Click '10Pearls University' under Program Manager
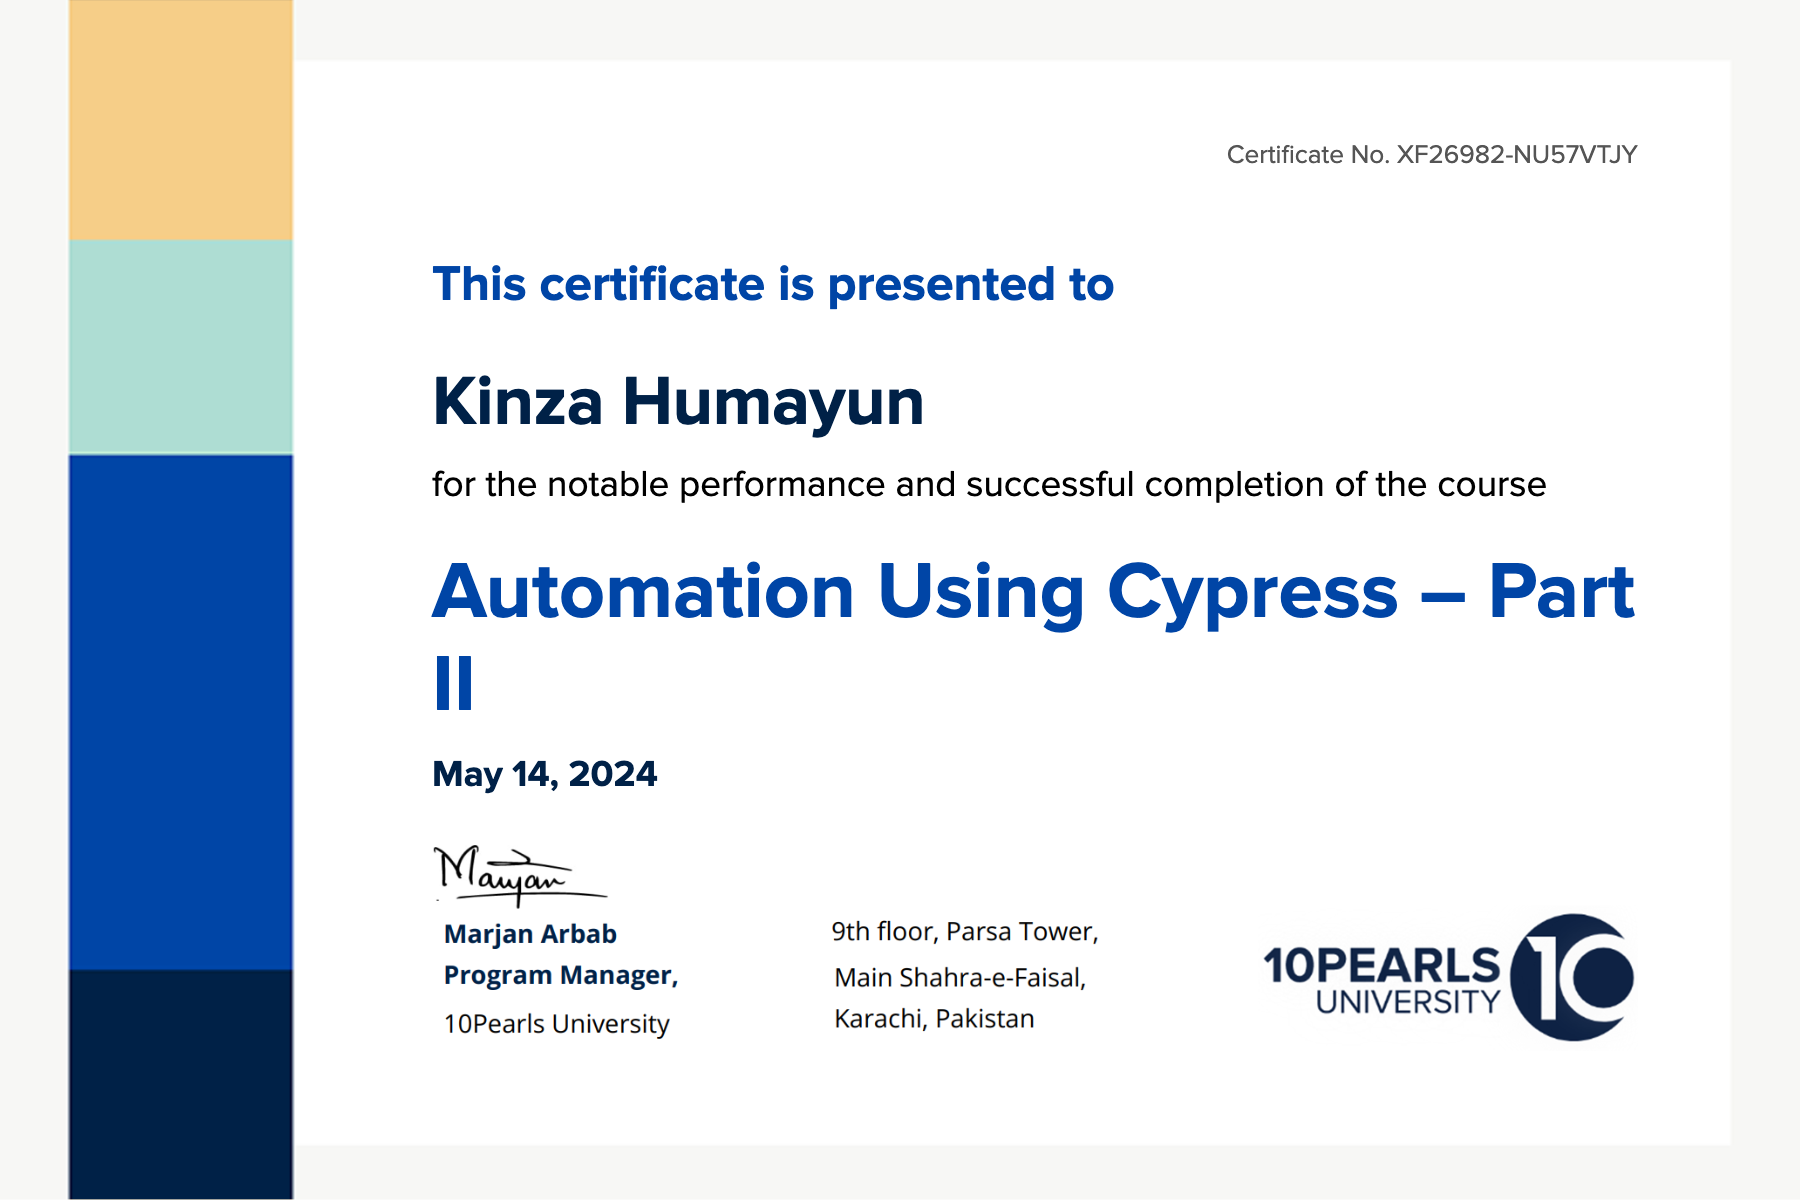 tap(556, 1024)
